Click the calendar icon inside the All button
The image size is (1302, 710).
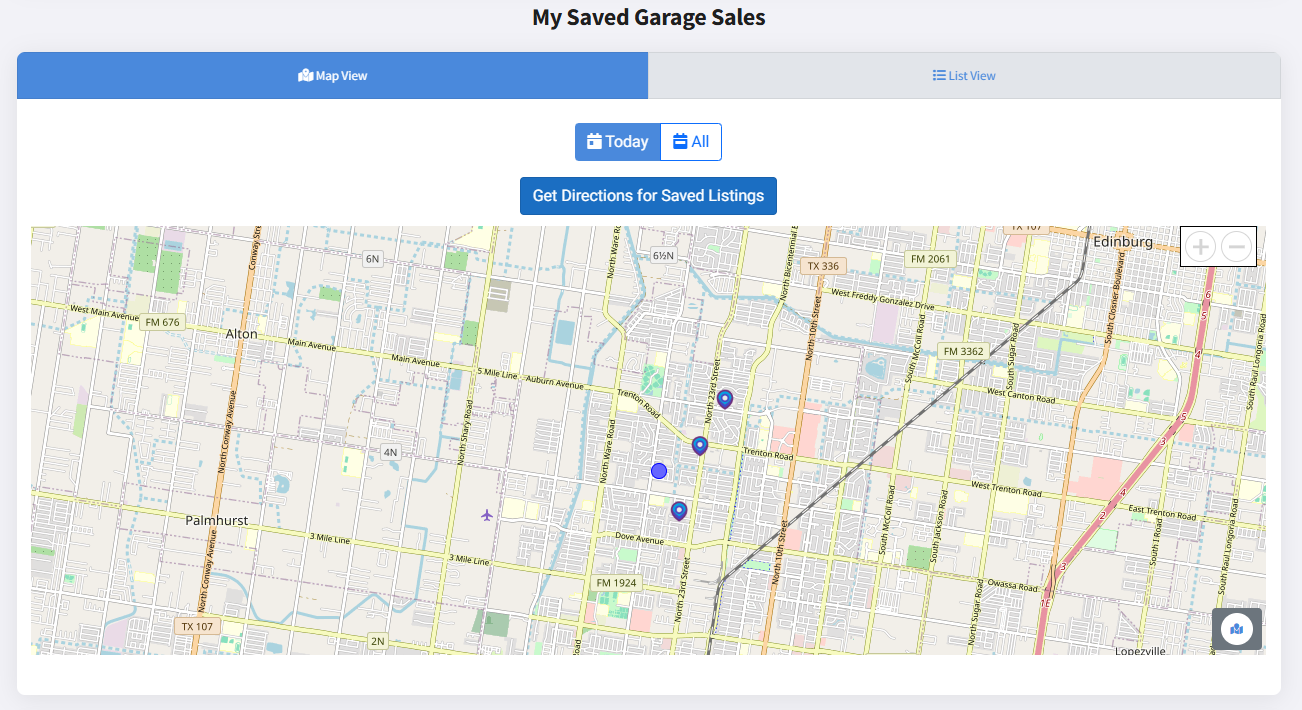(680, 141)
